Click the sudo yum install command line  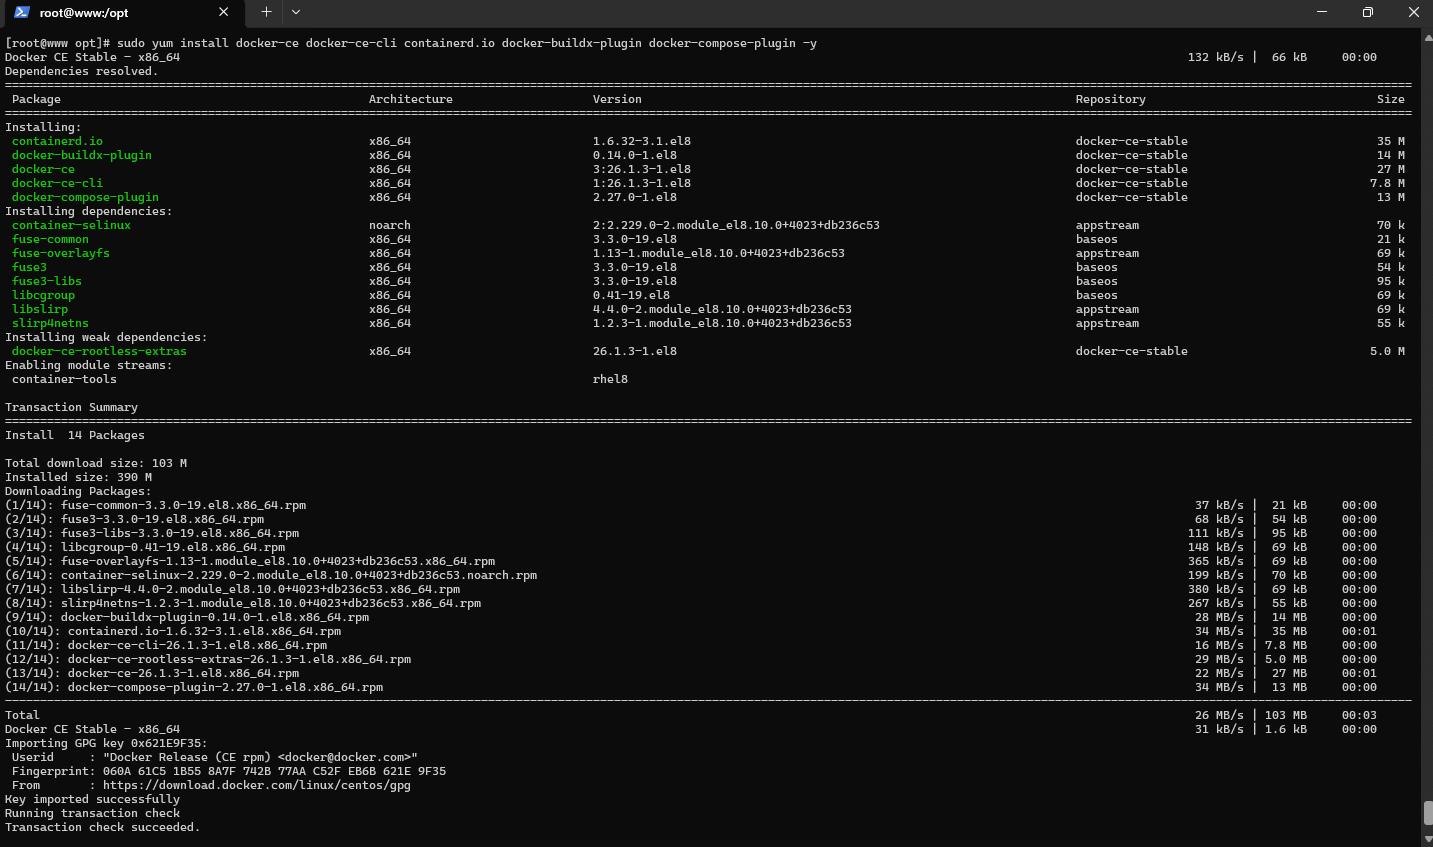point(411,43)
